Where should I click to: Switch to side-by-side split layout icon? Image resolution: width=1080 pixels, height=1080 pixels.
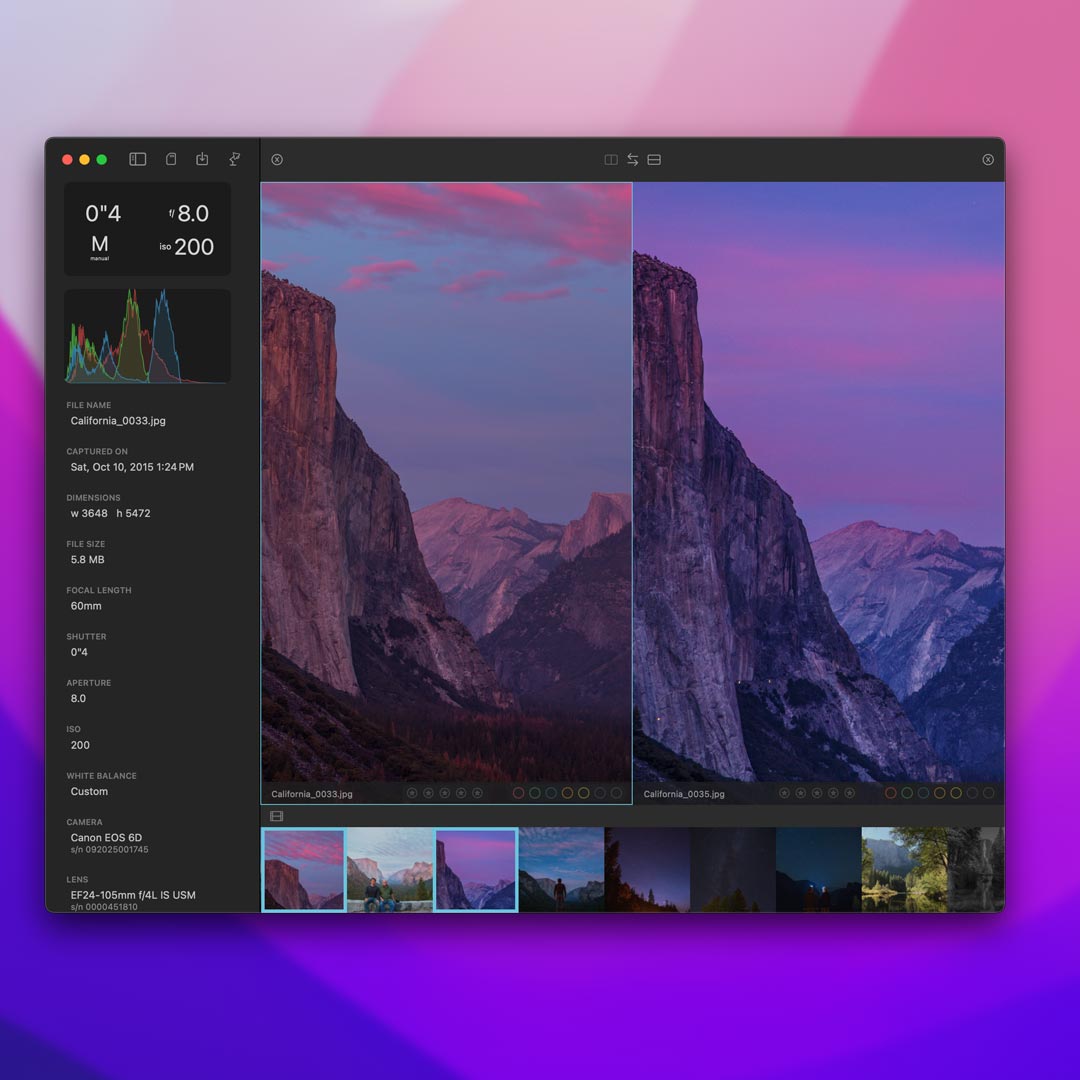pyautogui.click(x=611, y=160)
